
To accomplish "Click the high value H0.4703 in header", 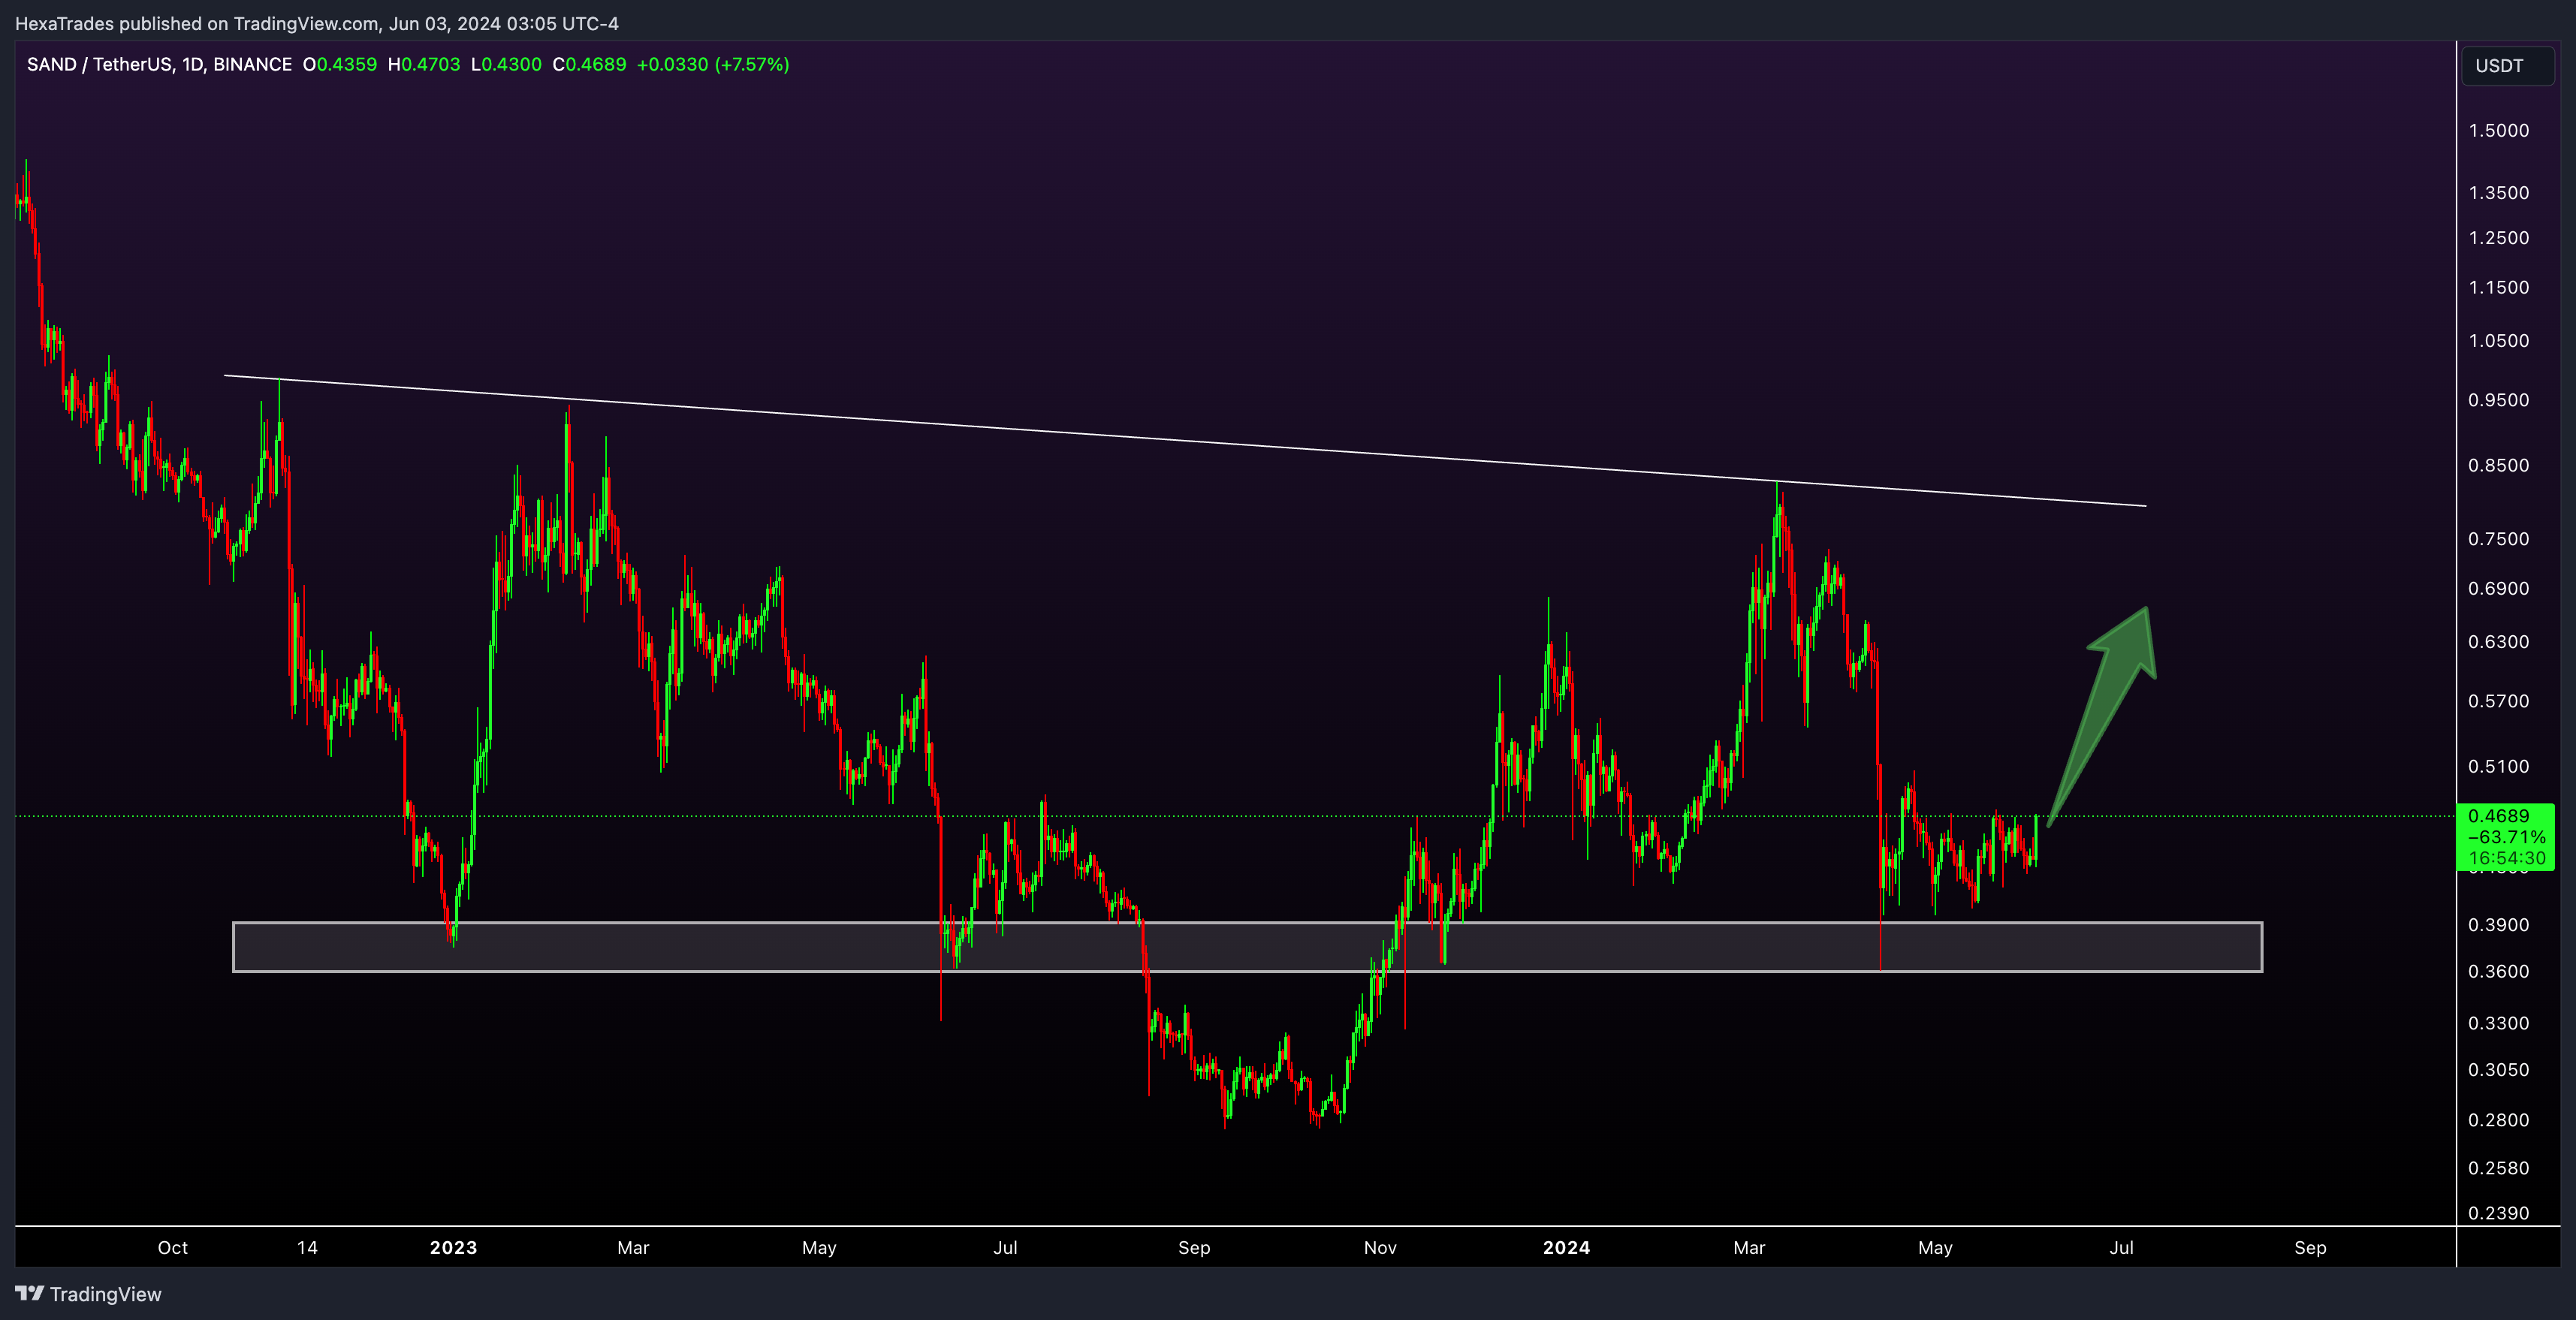I will coord(424,65).
